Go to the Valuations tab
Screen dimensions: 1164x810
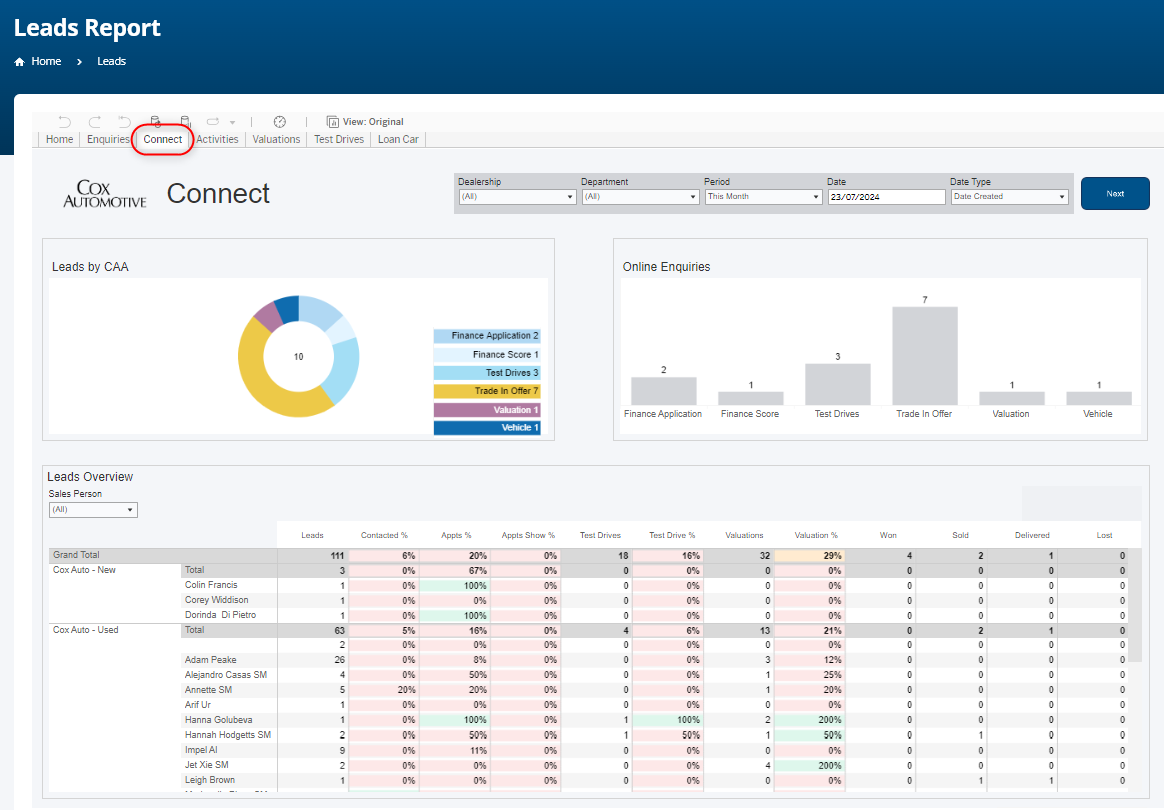click(276, 140)
